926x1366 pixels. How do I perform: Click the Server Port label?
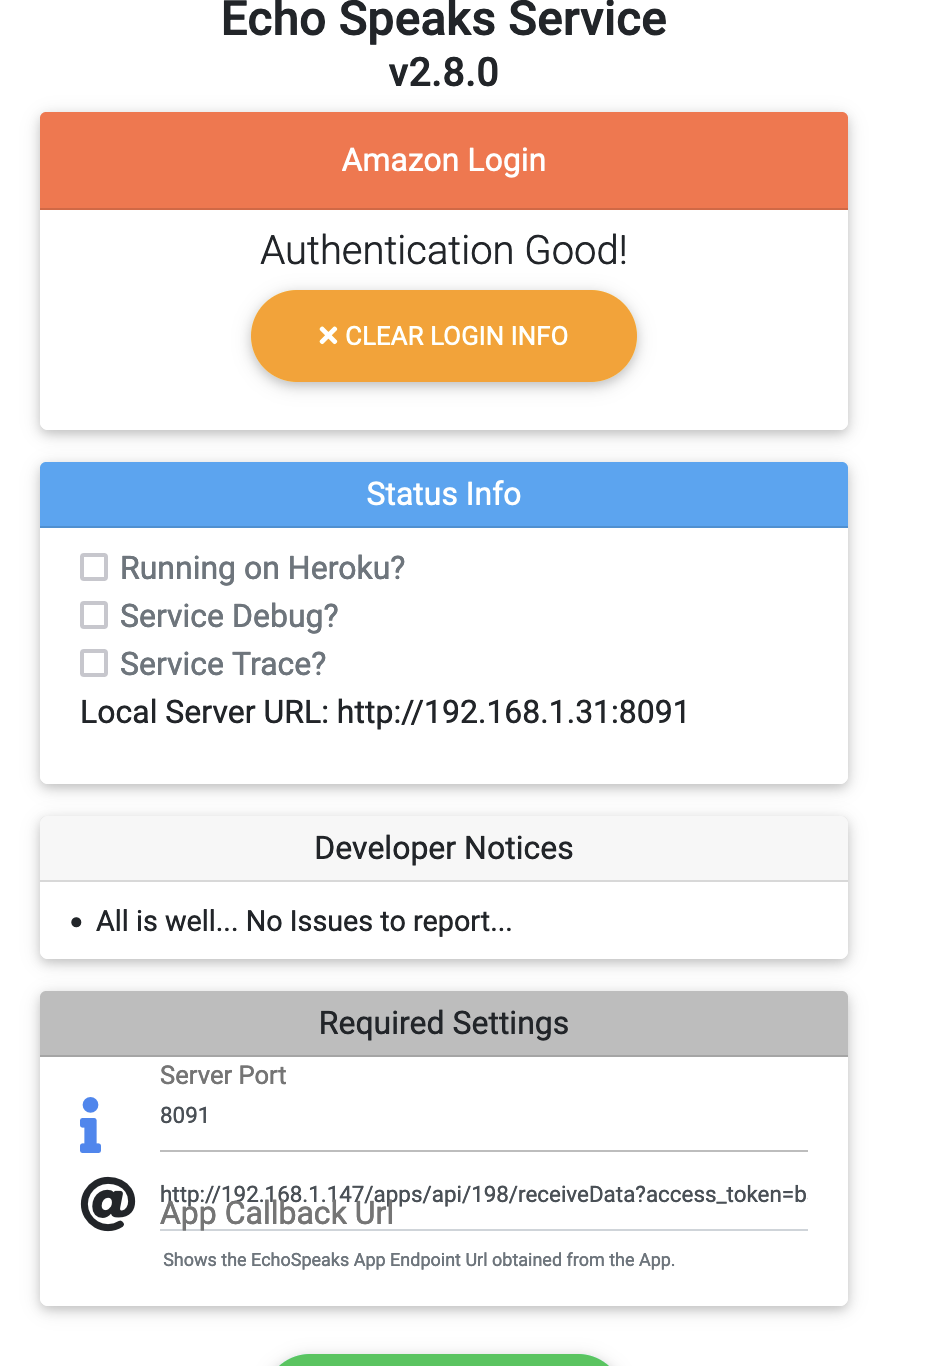tap(223, 1075)
